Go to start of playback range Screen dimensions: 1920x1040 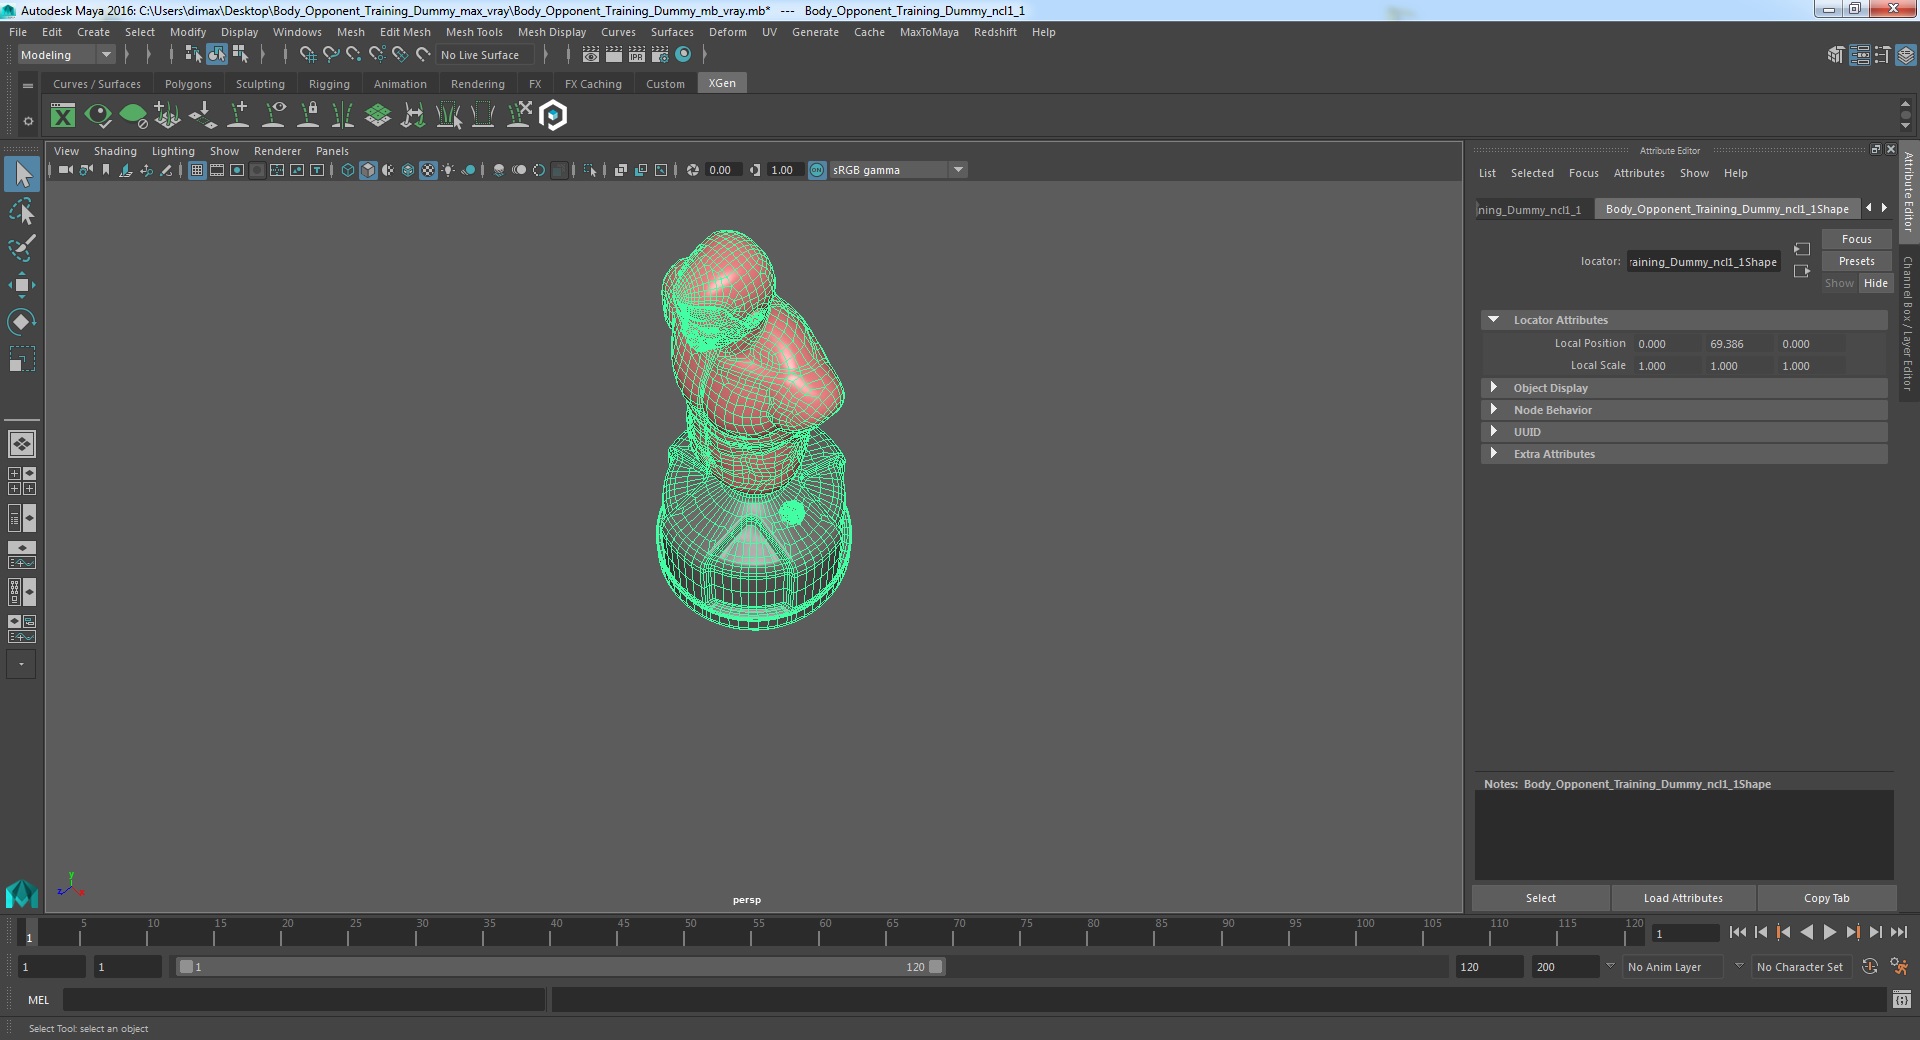point(1737,932)
